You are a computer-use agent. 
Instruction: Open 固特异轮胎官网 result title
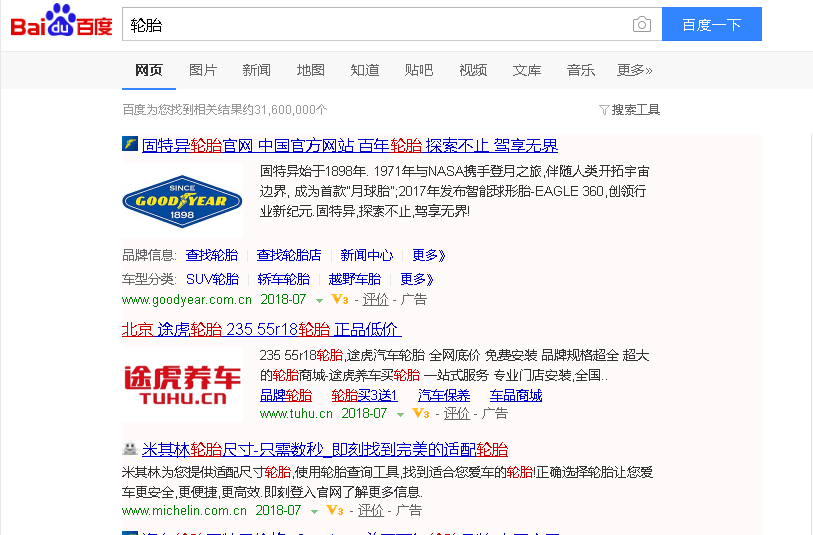point(350,145)
